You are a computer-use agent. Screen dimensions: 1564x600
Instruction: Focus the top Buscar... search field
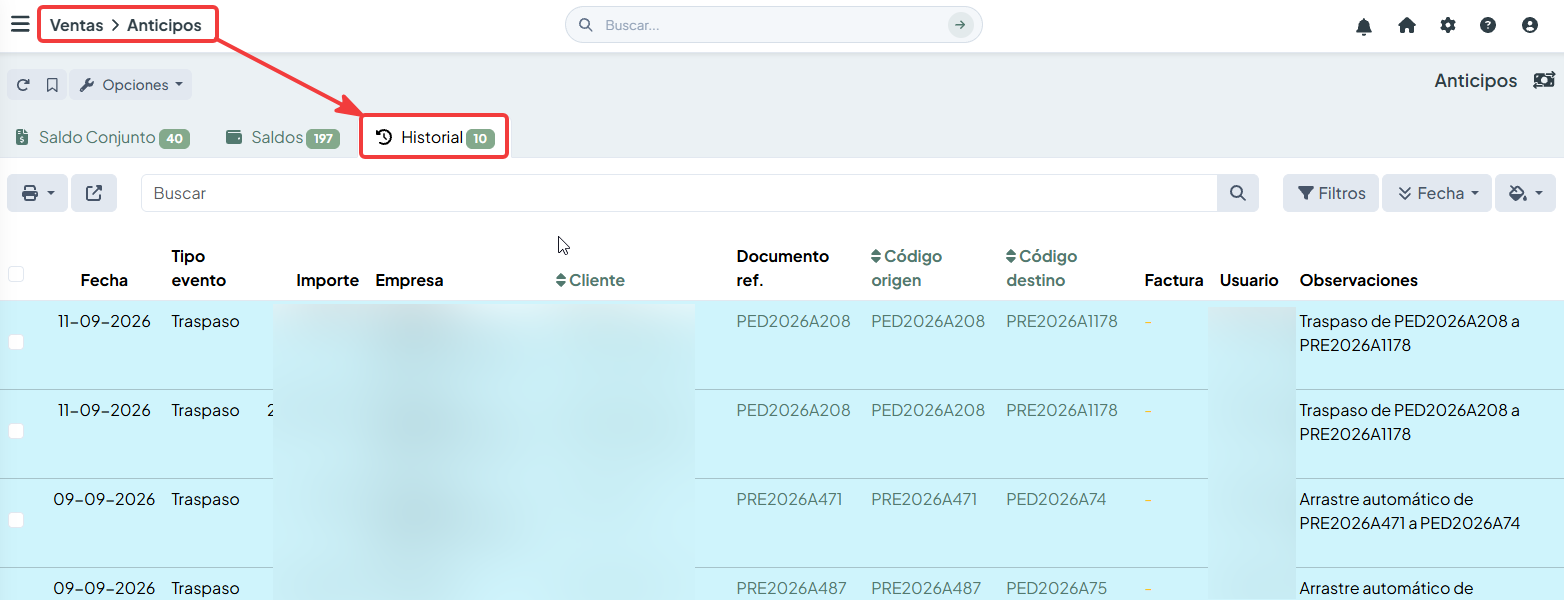[x=772, y=25]
